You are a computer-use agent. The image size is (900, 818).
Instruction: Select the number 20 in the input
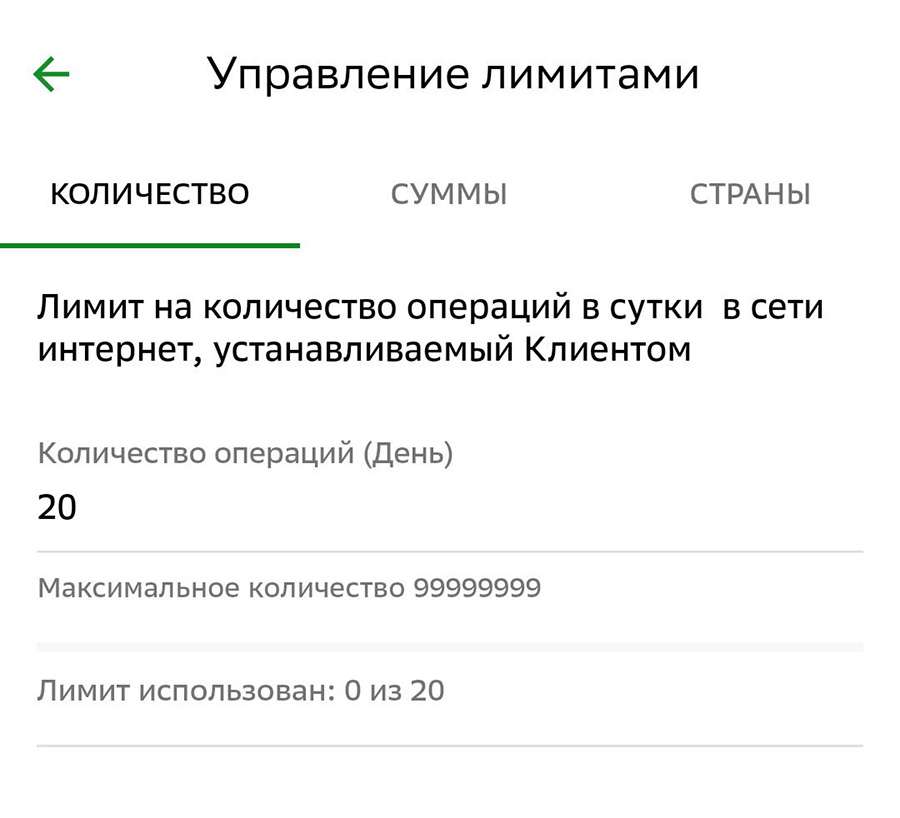[60, 507]
